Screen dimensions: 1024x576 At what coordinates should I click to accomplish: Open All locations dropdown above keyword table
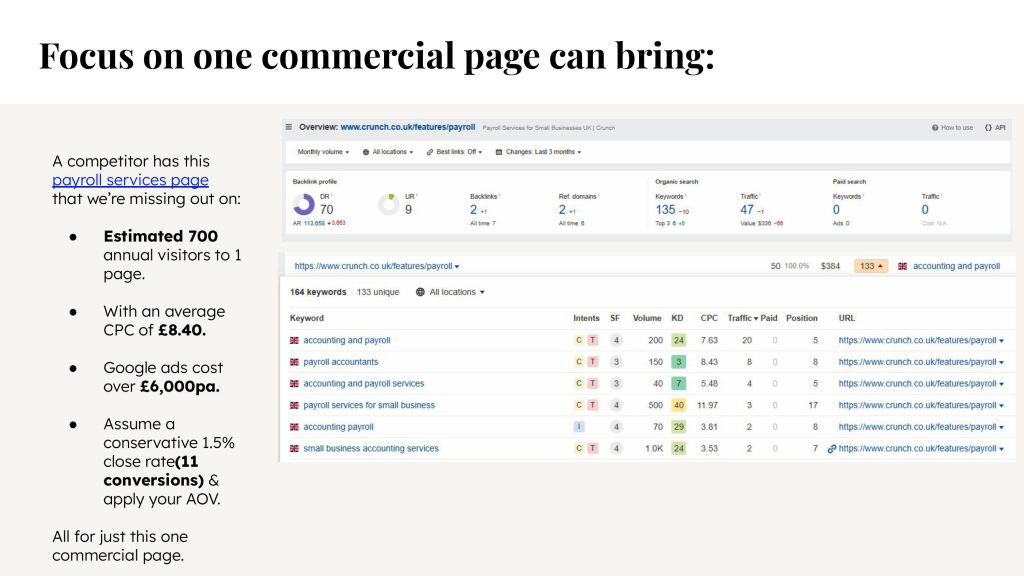click(451, 292)
